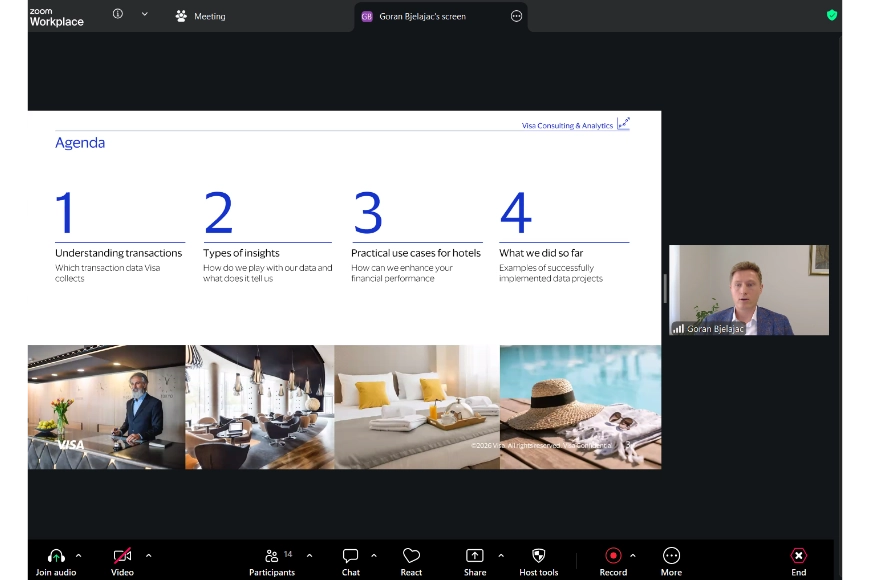Screen dimensions: 870x580
Task: Unmute audio via the headphones icon
Action: pyautogui.click(x=56, y=557)
